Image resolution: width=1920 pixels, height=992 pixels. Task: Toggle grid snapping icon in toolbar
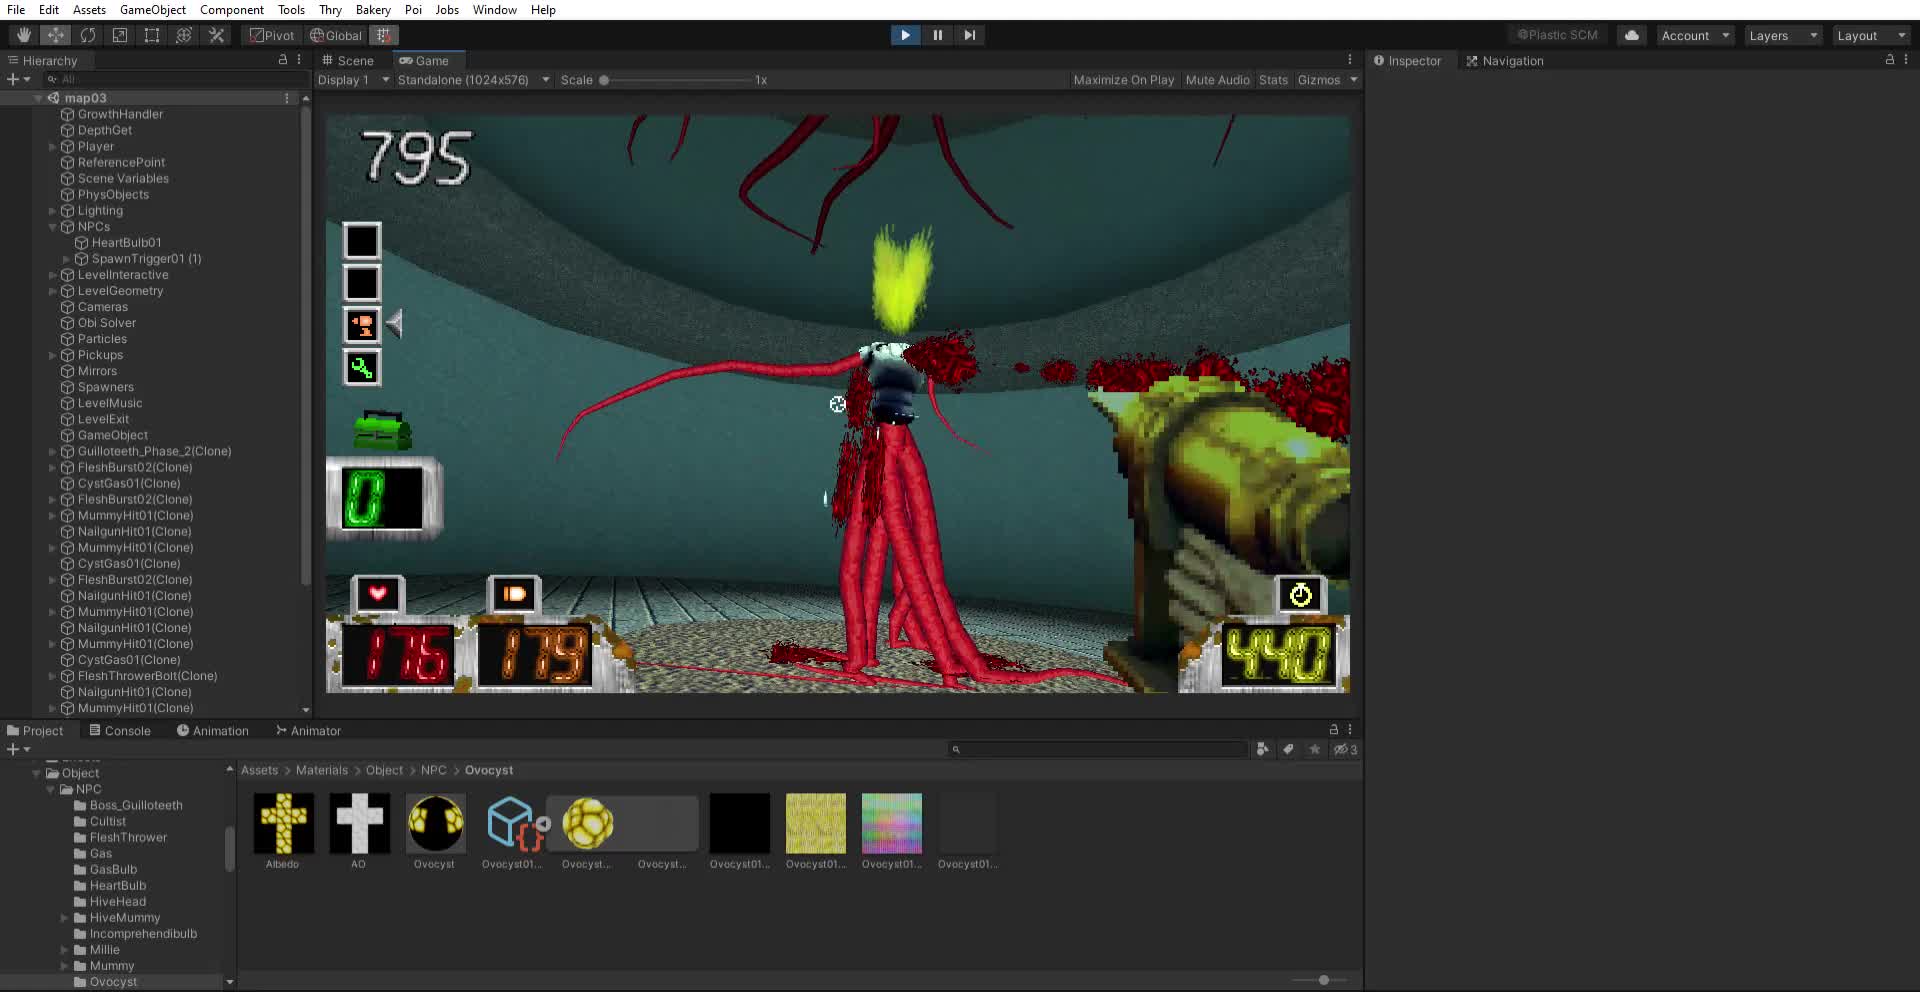pos(383,35)
